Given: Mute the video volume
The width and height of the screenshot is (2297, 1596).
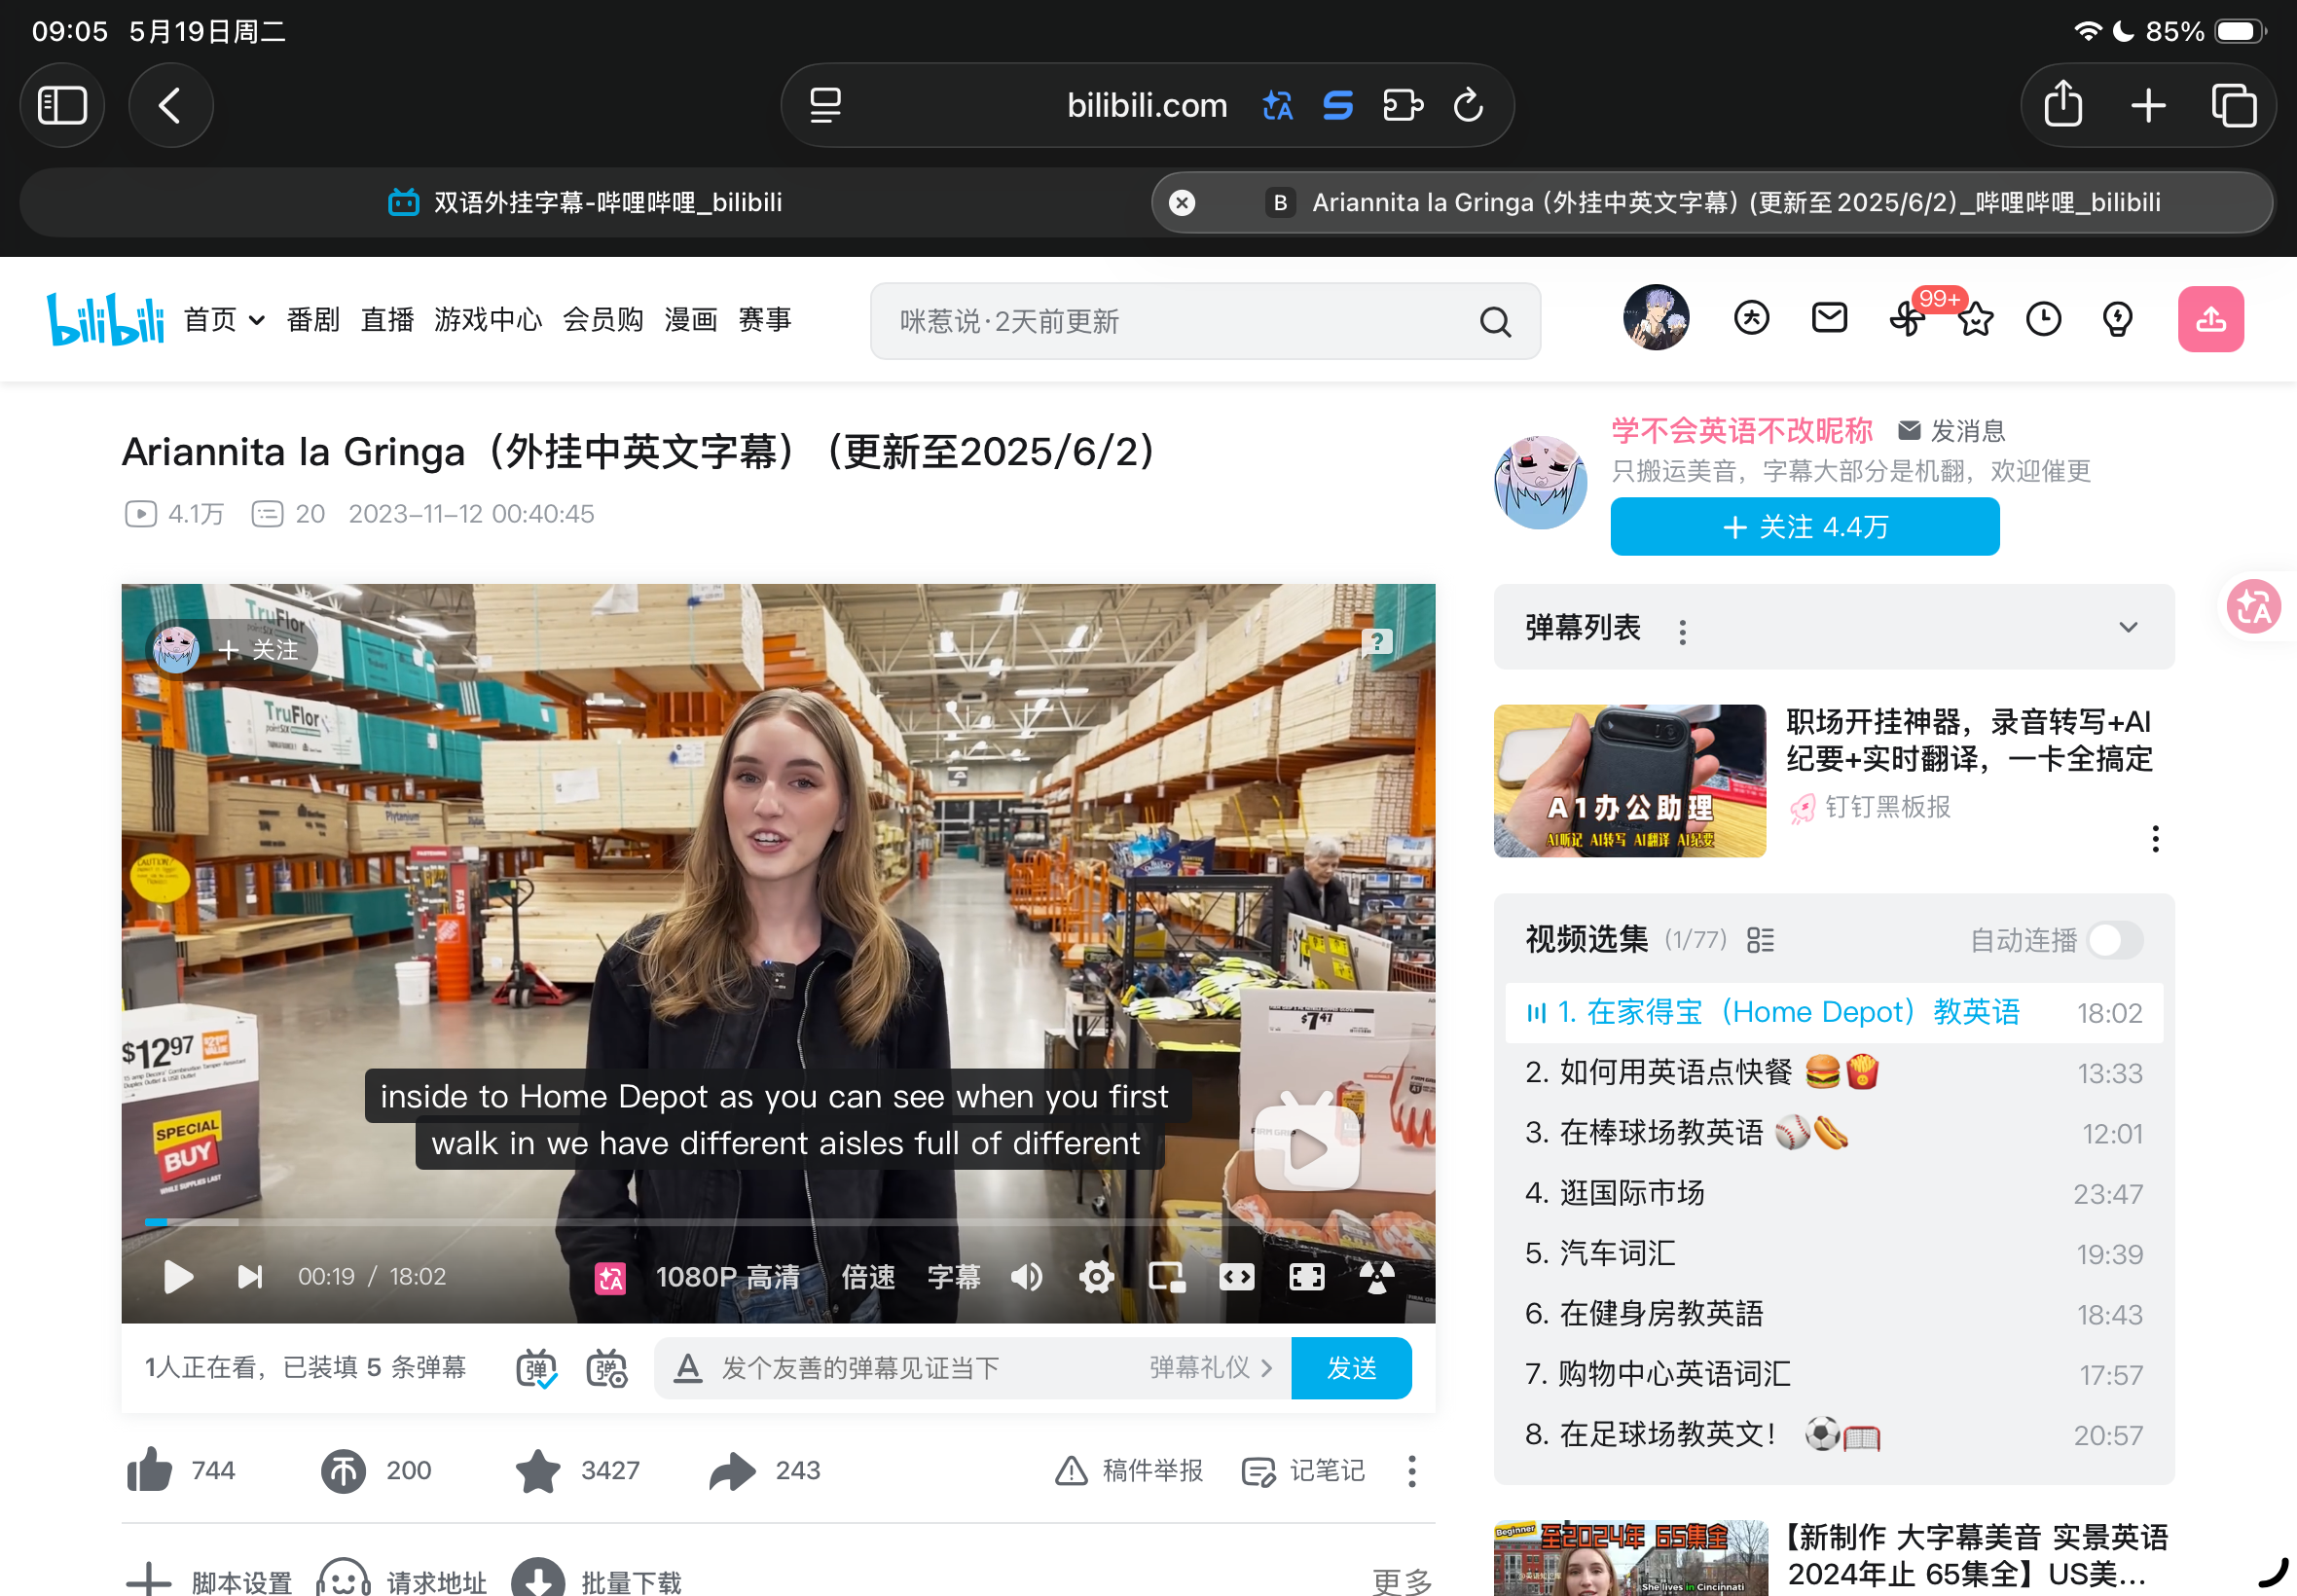Looking at the screenshot, I should coord(1026,1277).
